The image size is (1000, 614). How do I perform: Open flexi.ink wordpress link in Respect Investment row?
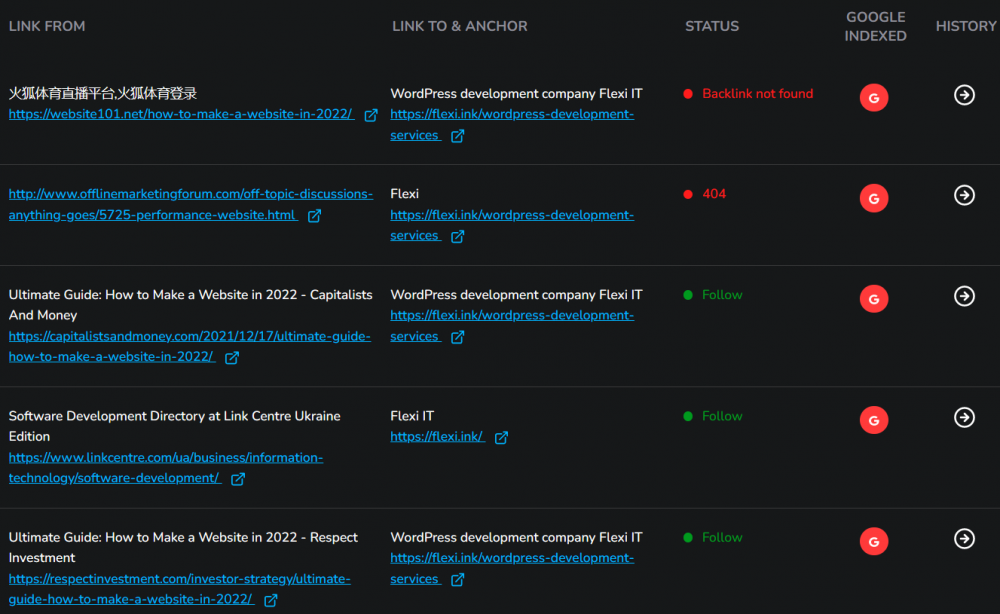[512, 568]
